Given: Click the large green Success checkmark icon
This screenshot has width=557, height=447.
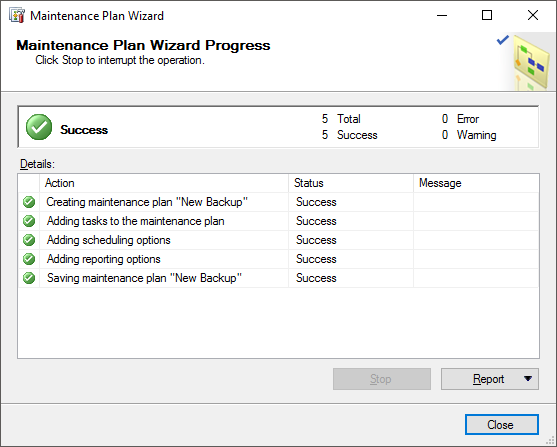Looking at the screenshot, I should pos(39,127).
